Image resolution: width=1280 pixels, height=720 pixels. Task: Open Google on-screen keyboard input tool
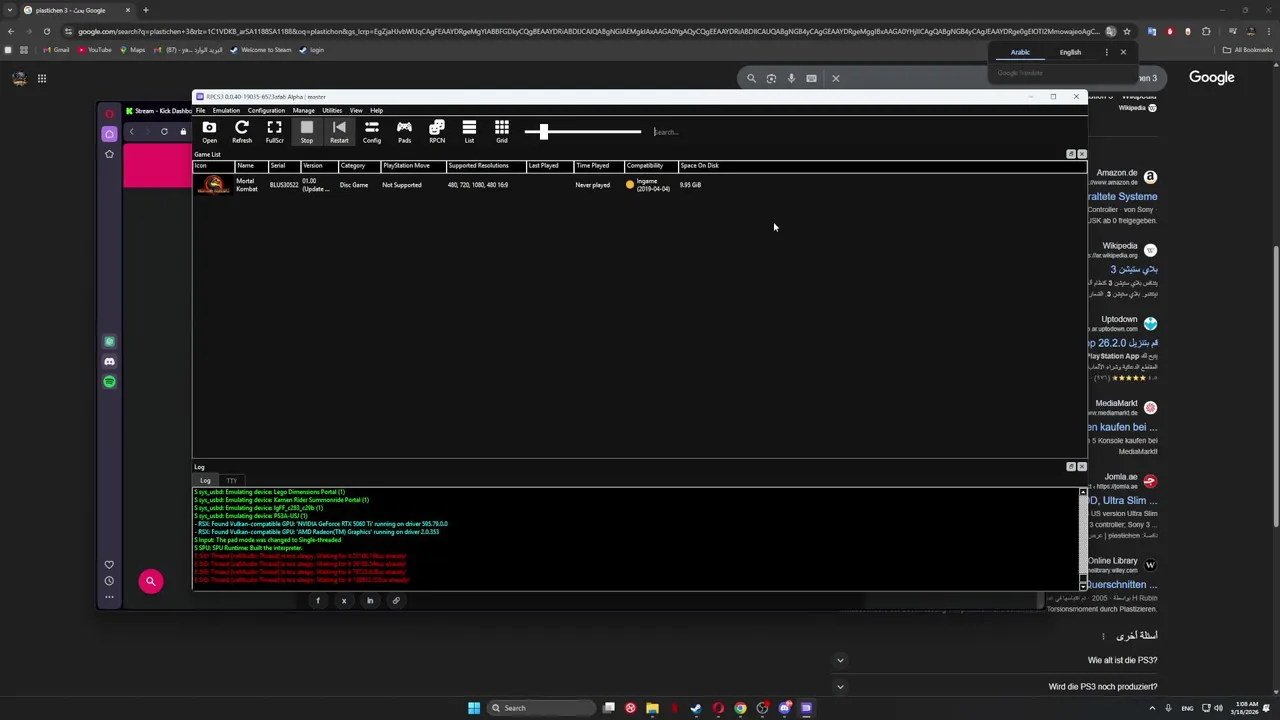(x=811, y=78)
